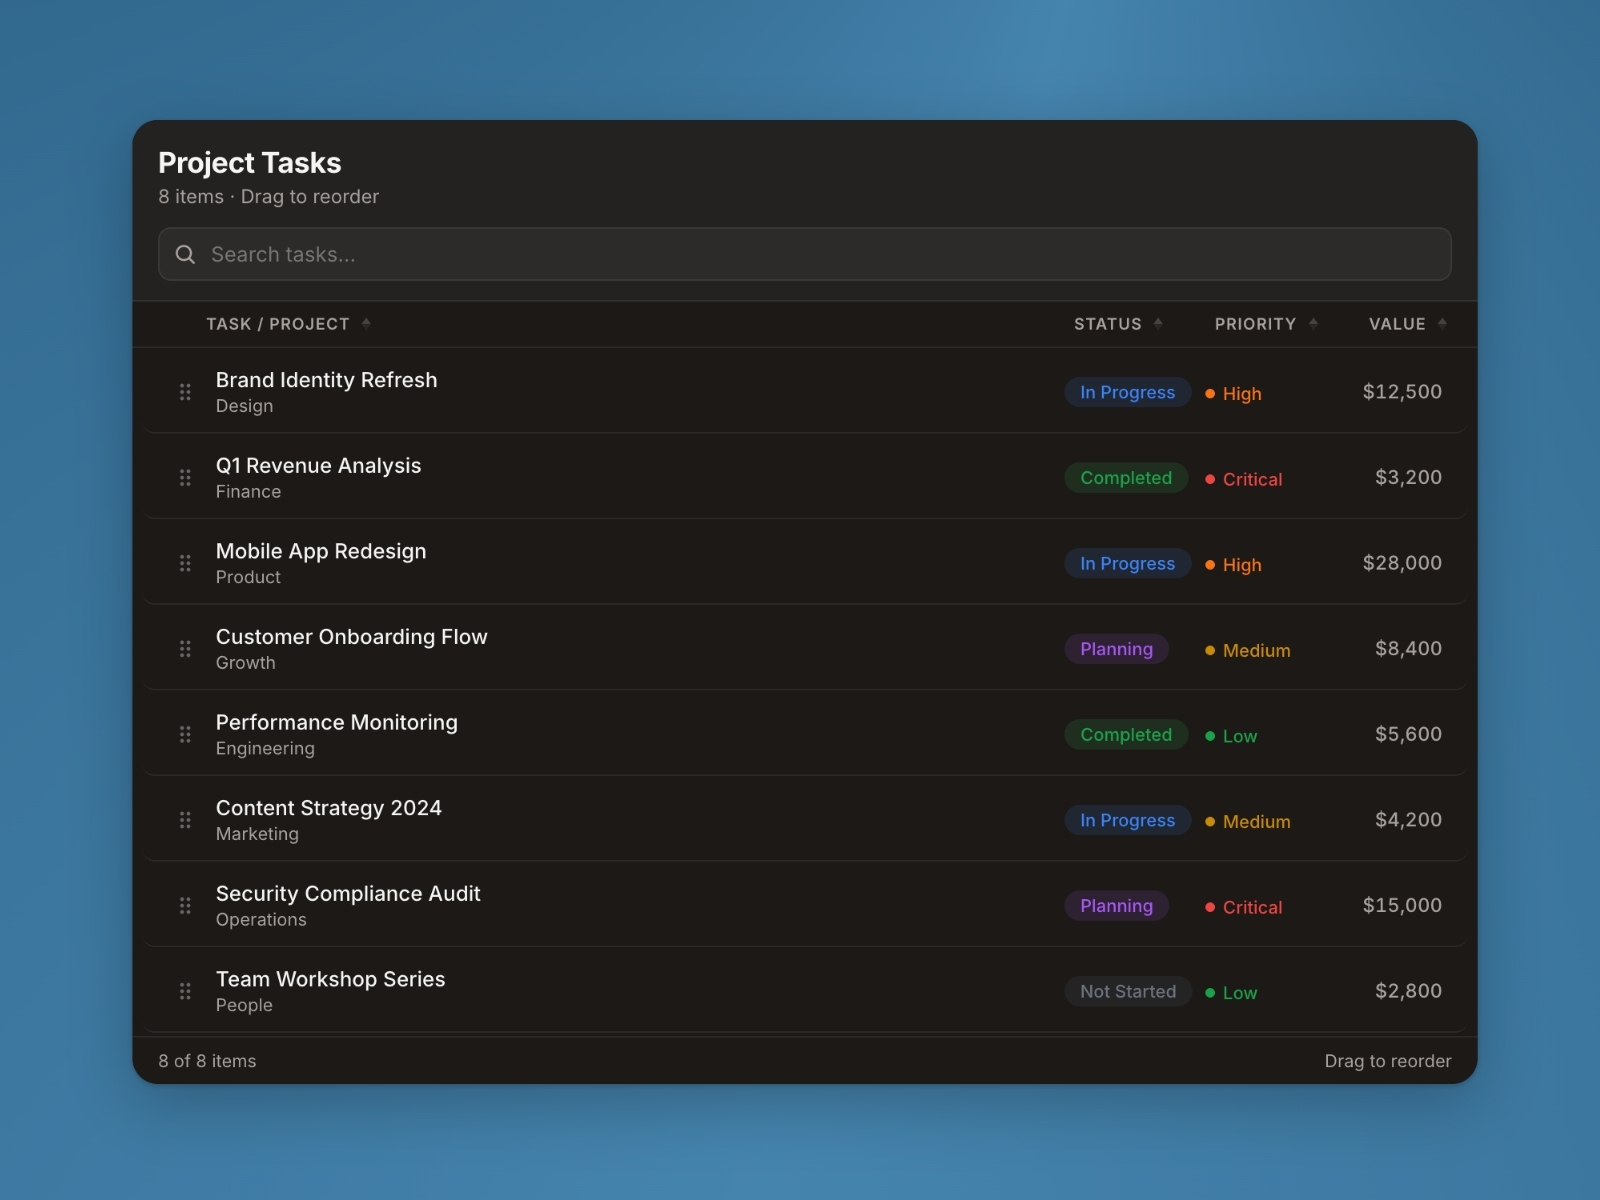
Task: Click High priority of Brand Identity Refresh
Action: 1233,393
